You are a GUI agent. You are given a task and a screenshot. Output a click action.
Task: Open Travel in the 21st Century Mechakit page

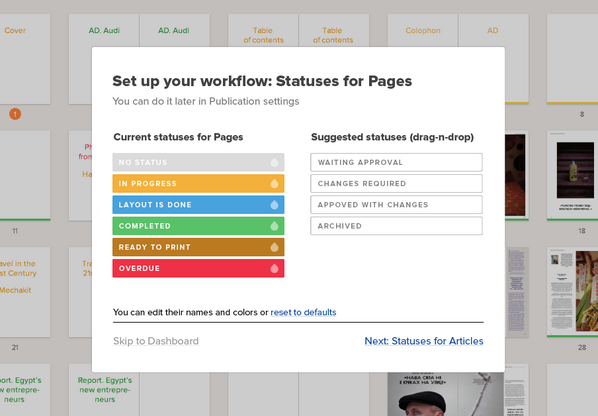point(25,292)
